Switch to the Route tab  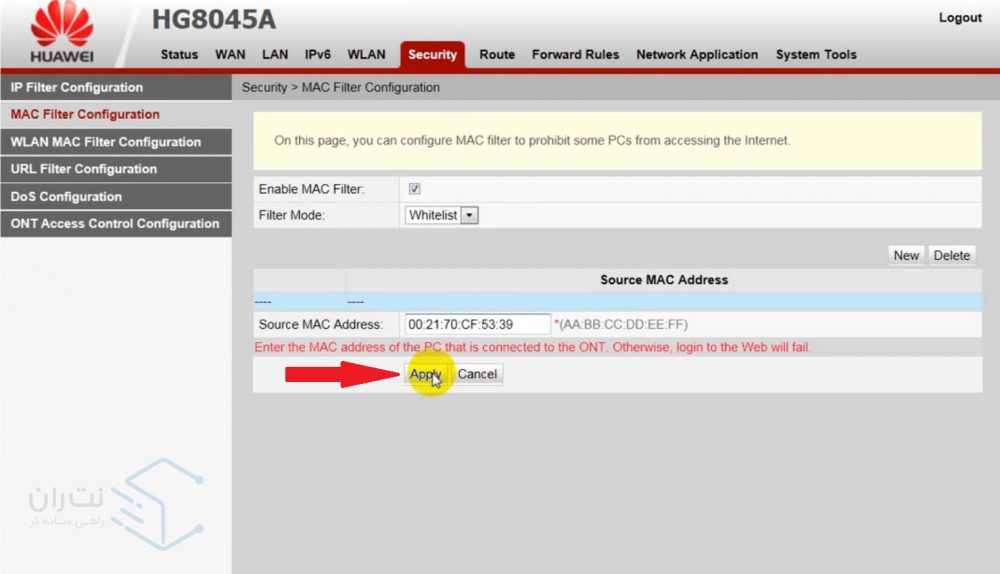point(497,55)
